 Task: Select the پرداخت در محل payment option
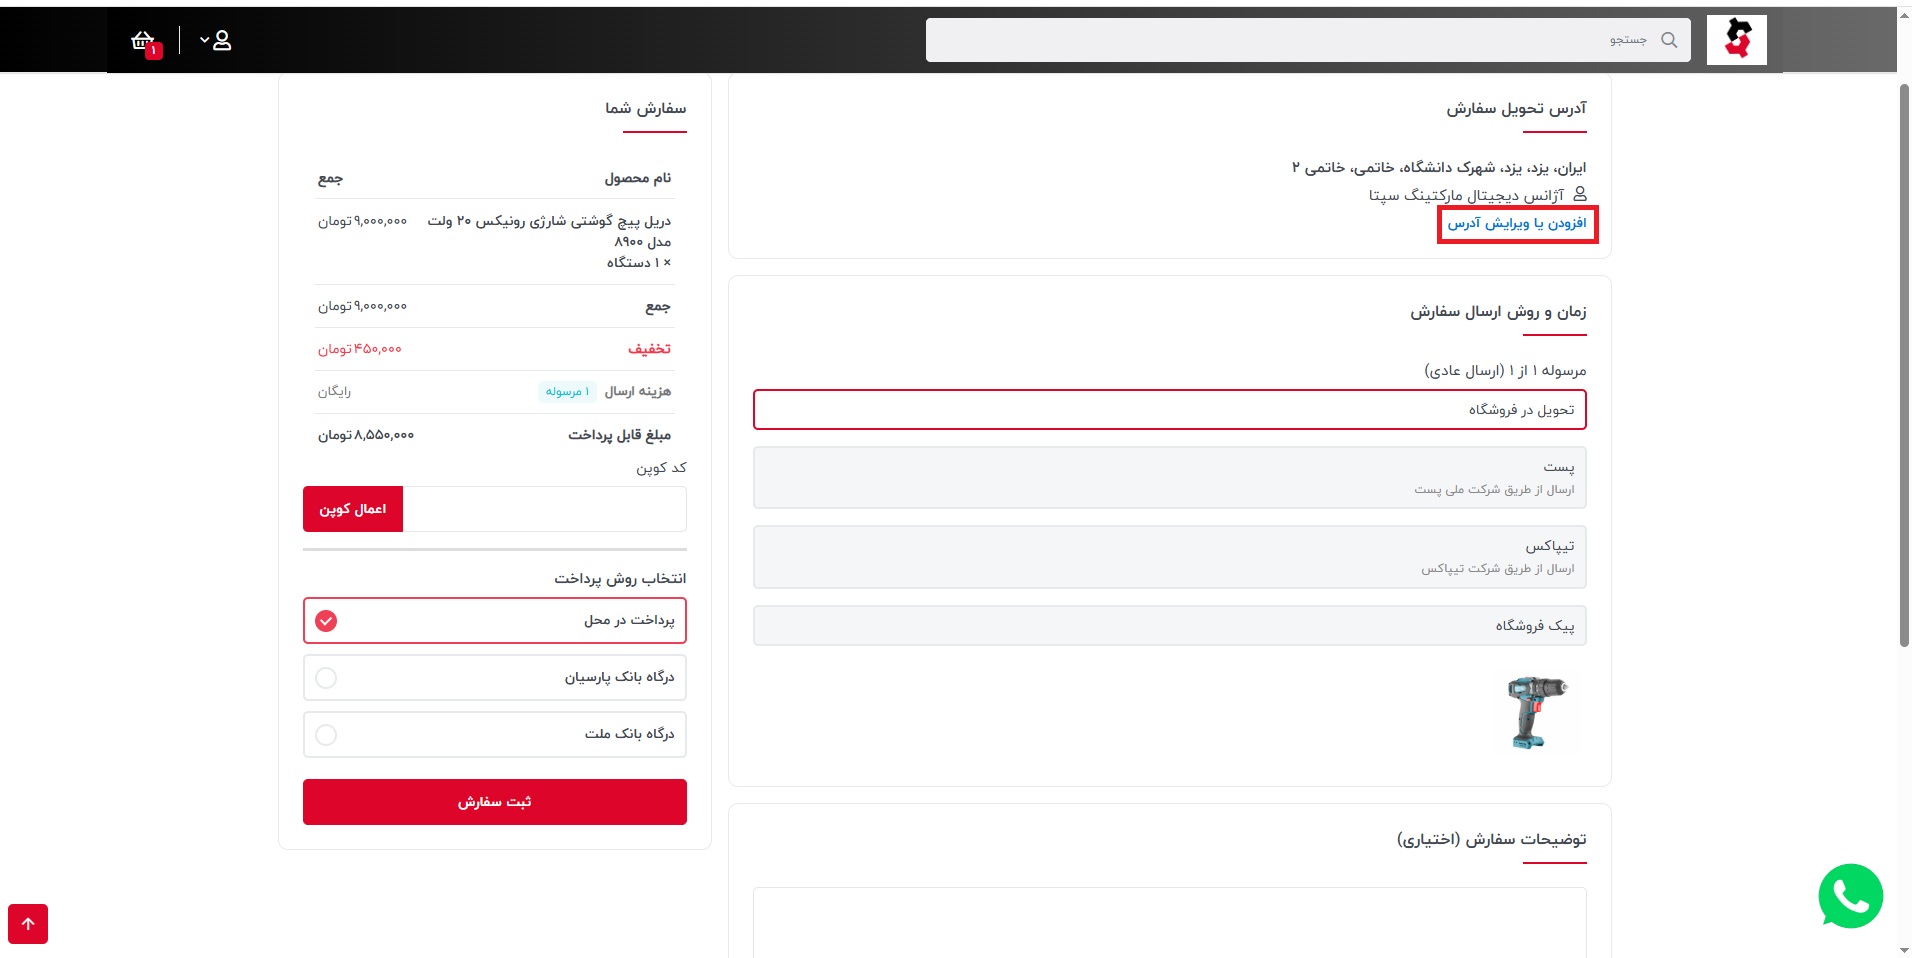495,621
